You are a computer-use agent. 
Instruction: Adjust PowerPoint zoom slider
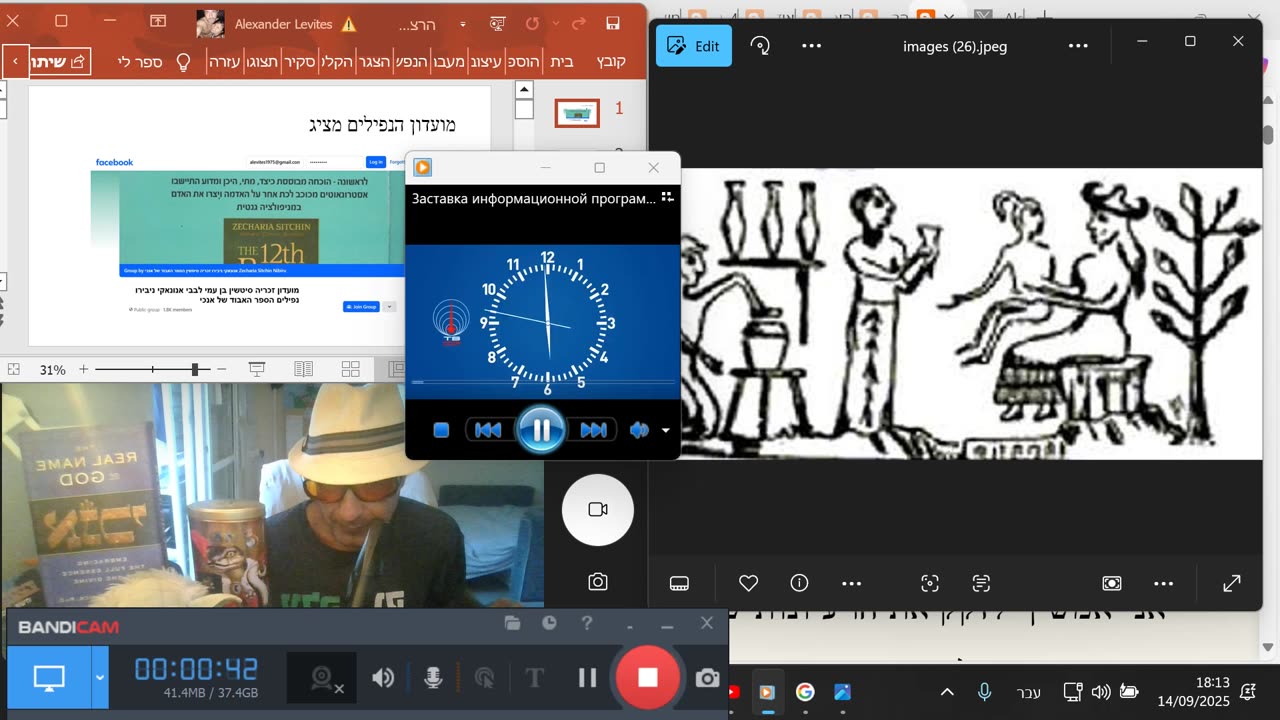(152, 370)
